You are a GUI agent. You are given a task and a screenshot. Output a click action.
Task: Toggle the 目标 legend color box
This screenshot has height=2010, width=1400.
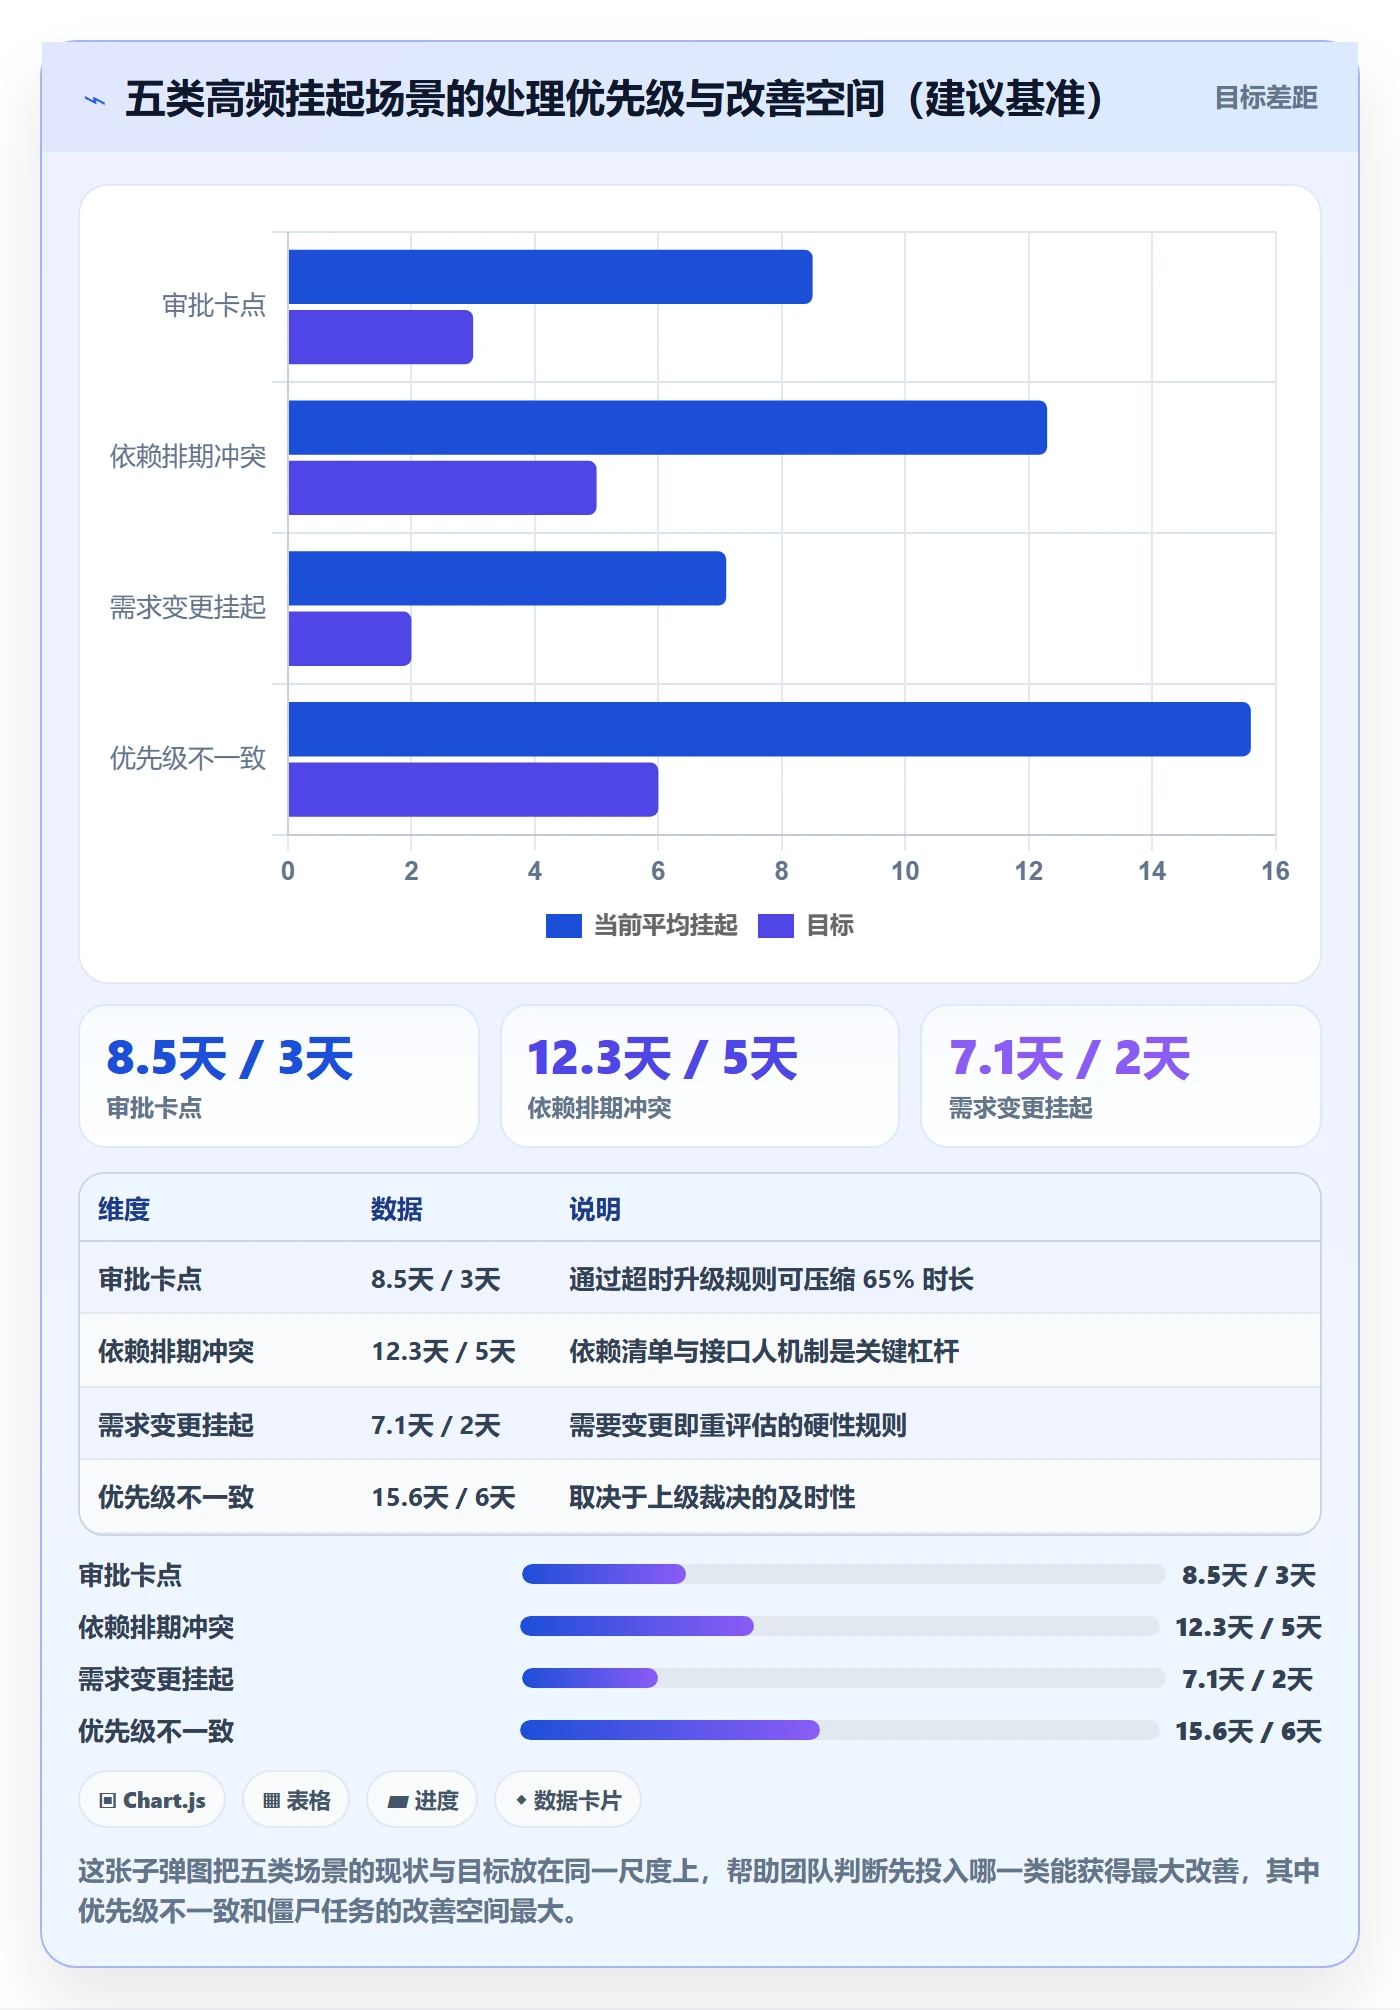click(775, 926)
